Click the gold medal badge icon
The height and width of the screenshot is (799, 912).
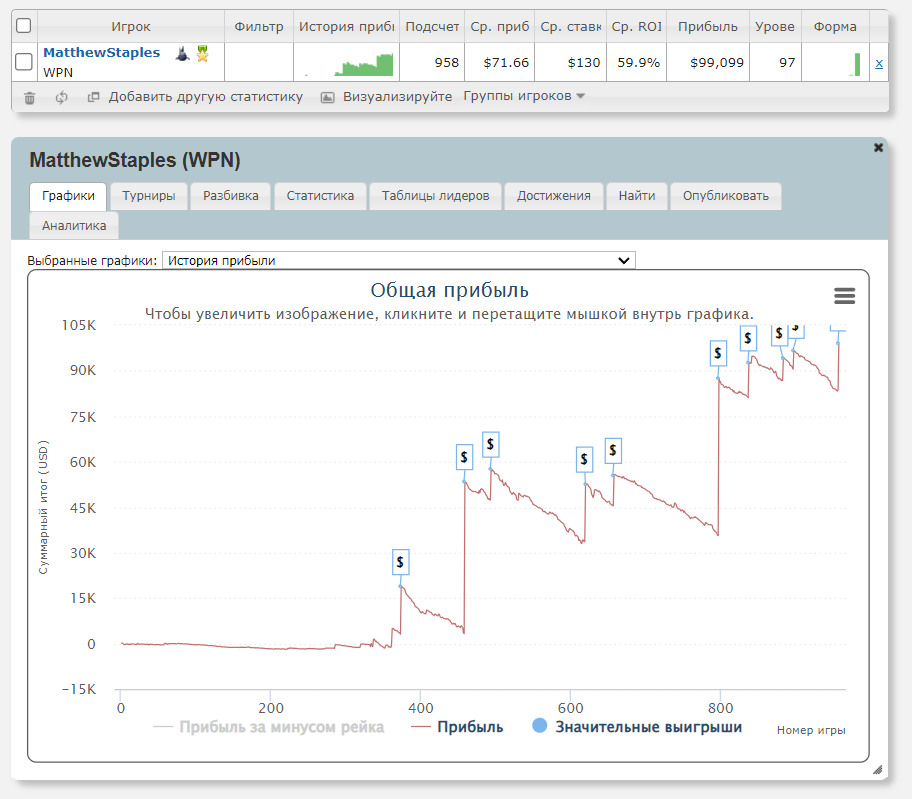pyautogui.click(x=202, y=53)
